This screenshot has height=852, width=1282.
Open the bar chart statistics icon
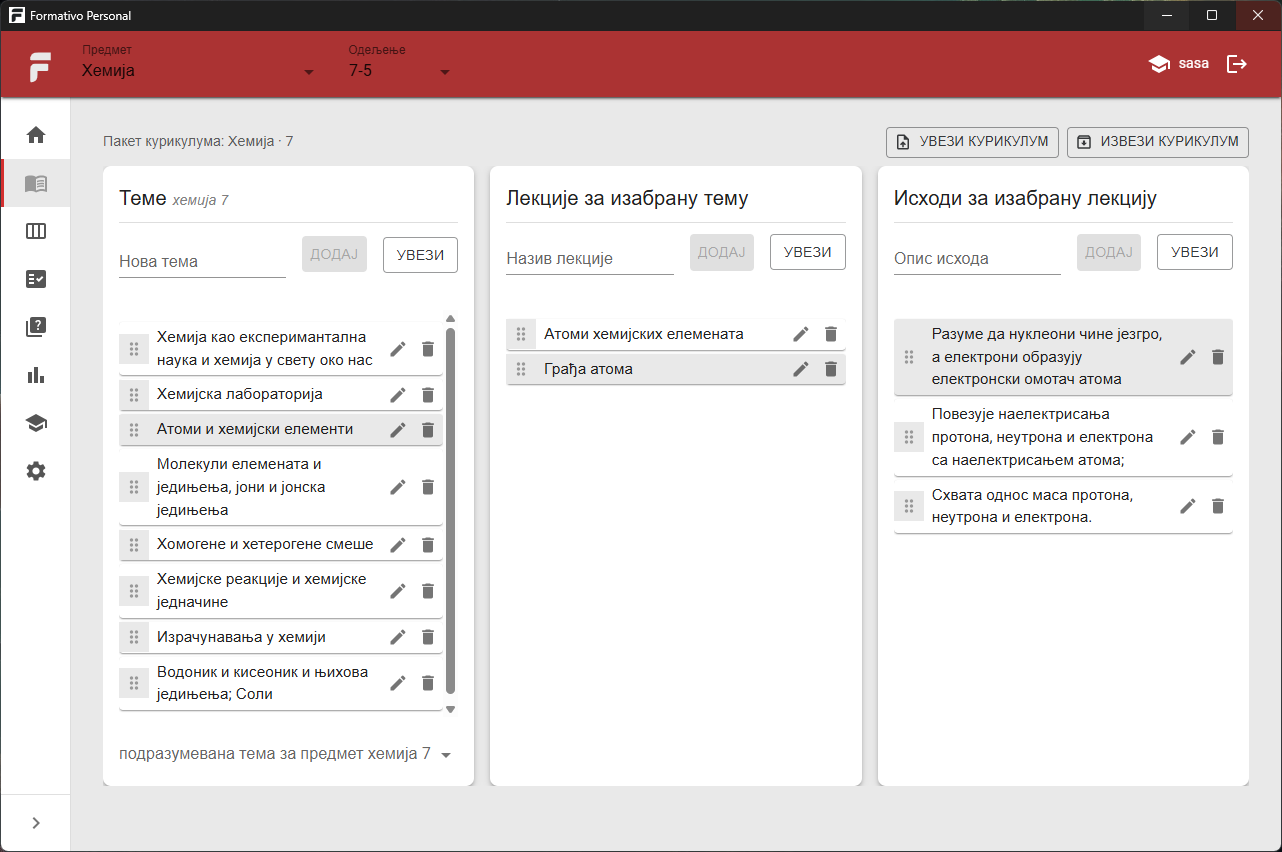(36, 375)
